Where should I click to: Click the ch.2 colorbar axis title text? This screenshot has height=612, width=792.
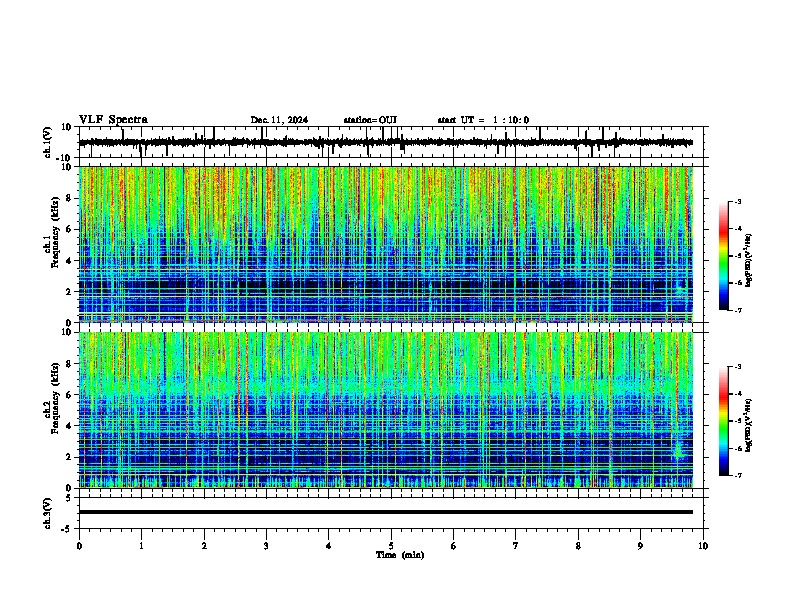click(x=749, y=425)
